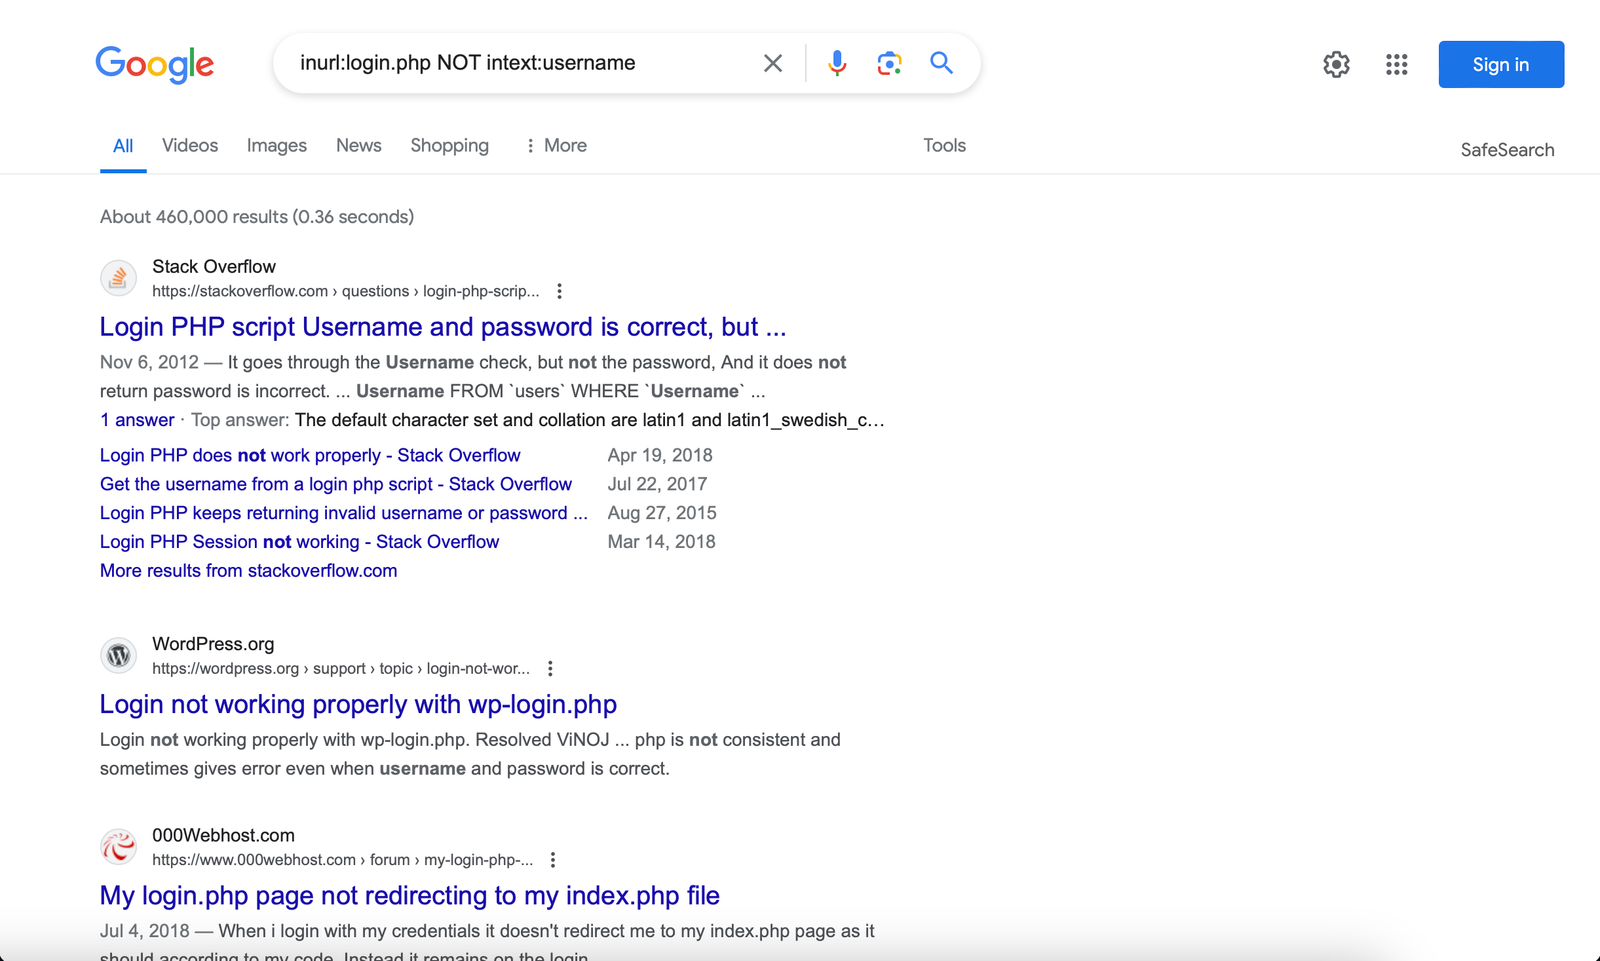Open the Tools search options
Image resolution: width=1600 pixels, height=961 pixels.
pyautogui.click(x=944, y=146)
